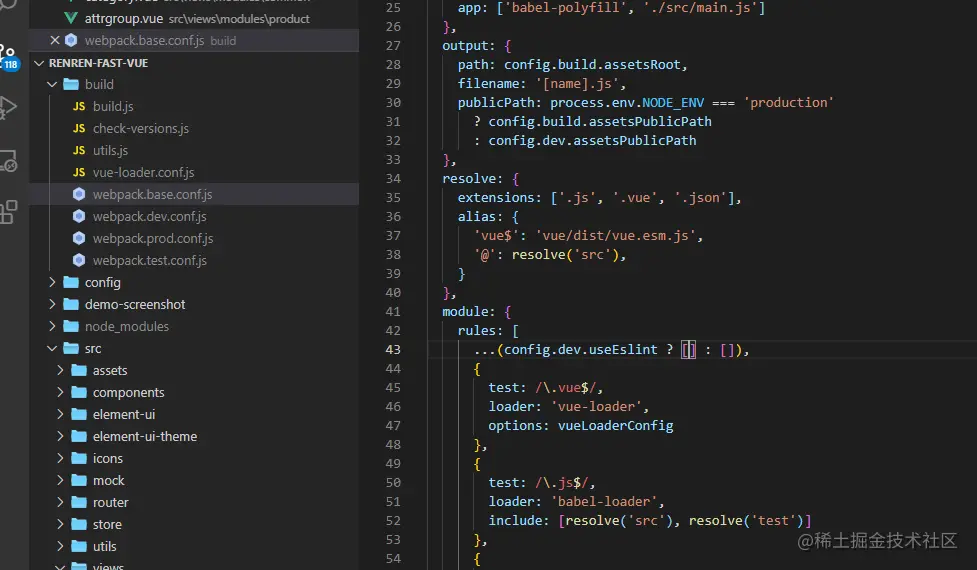Open build.js file

pos(113,107)
